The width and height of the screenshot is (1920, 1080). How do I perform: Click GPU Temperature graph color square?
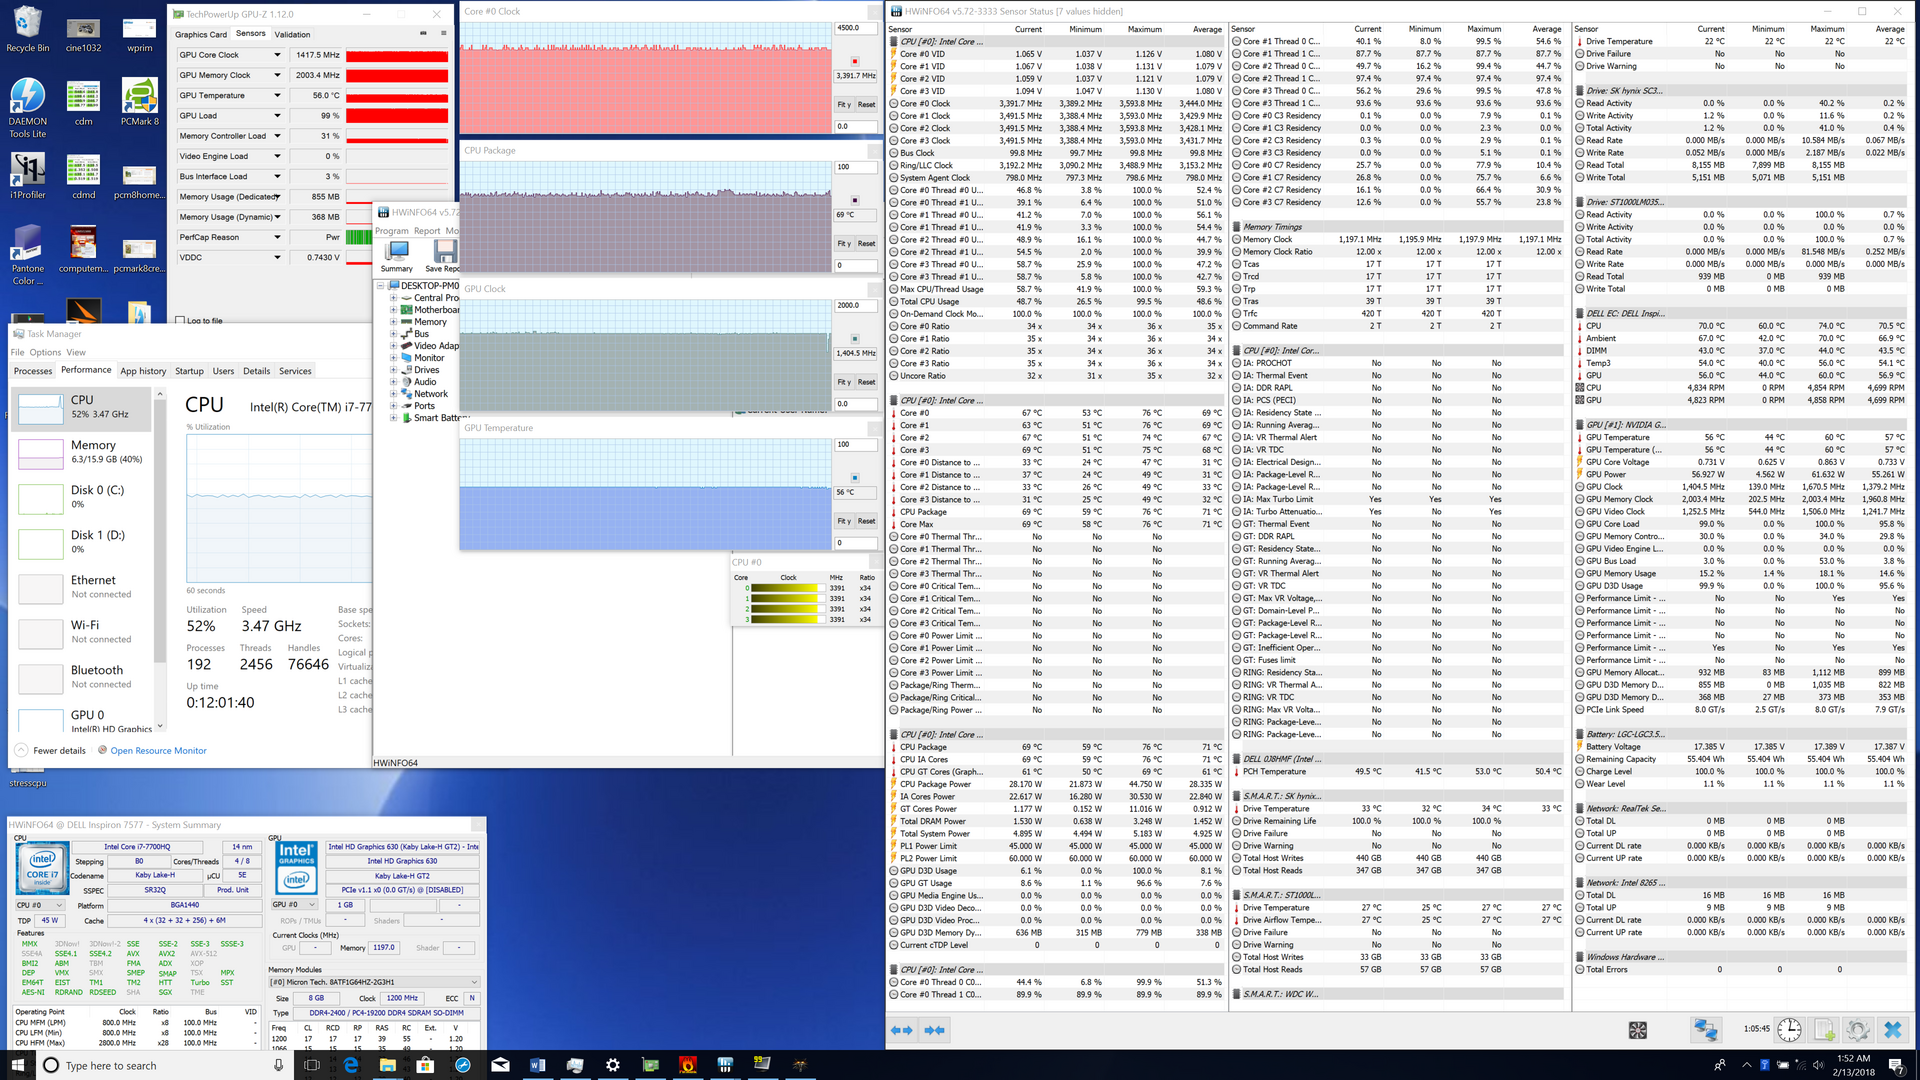(x=855, y=478)
